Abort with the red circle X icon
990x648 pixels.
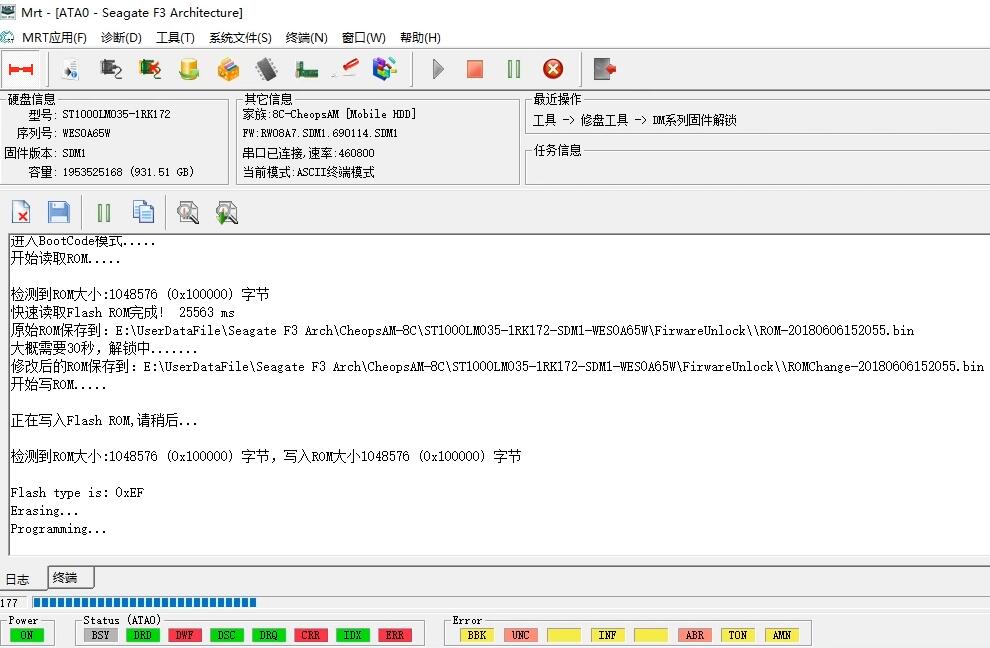553,69
